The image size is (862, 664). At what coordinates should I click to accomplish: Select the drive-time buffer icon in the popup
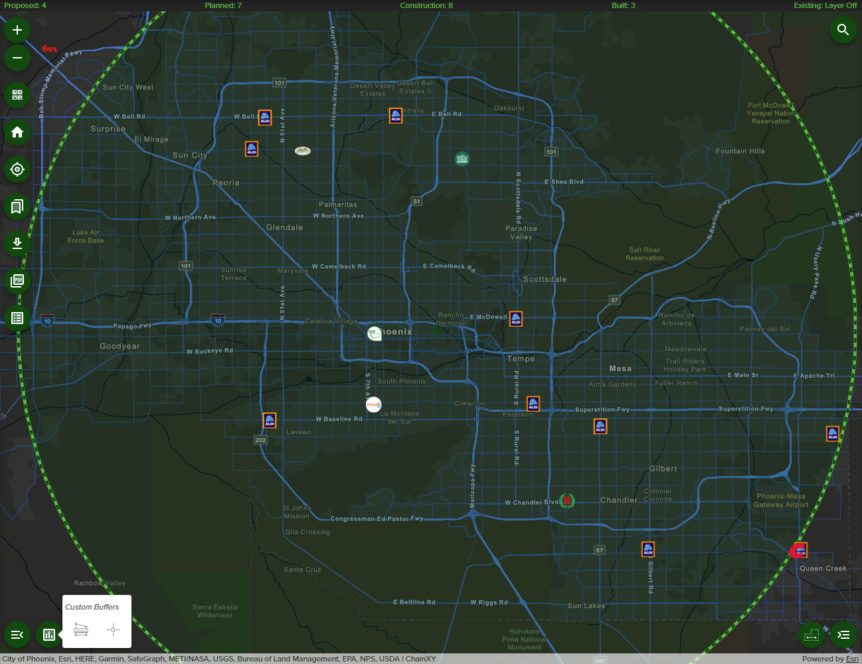click(x=80, y=630)
